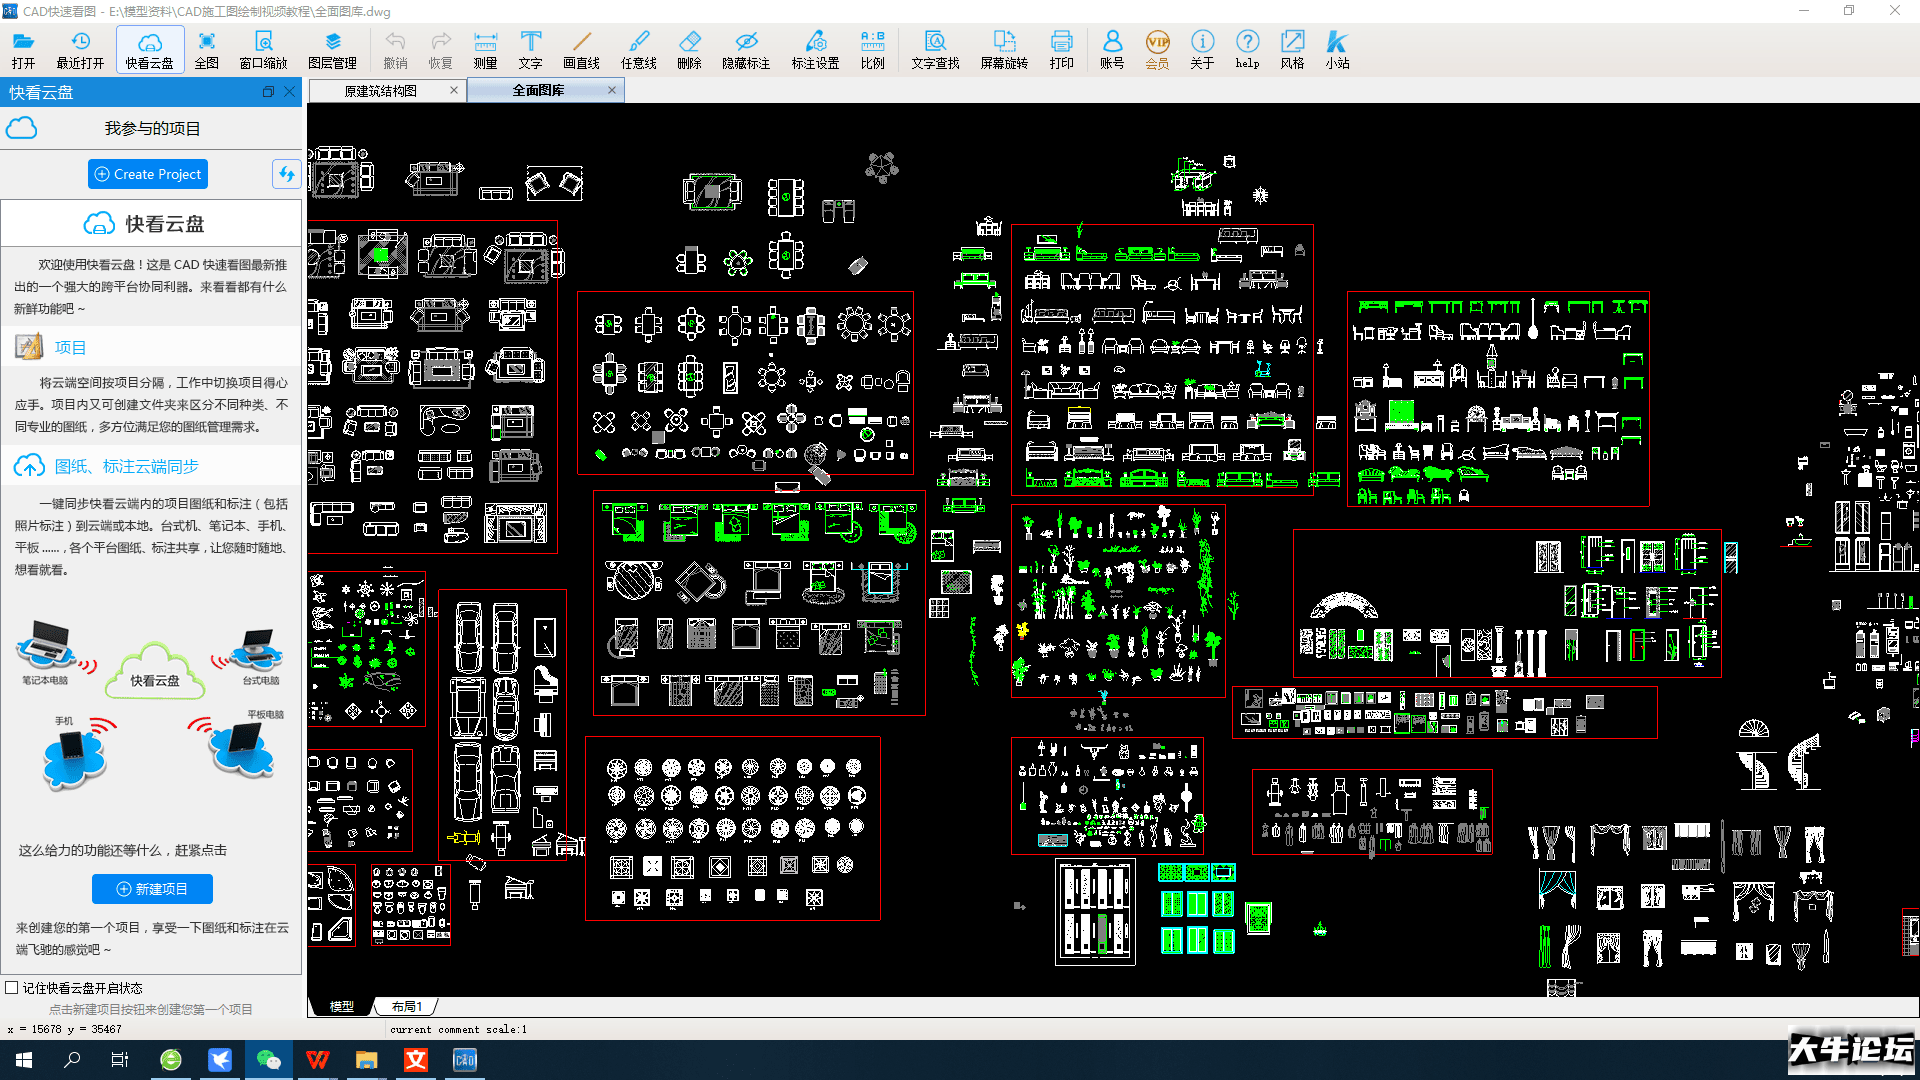Select the 模型 layout tab
This screenshot has height=1080, width=1920.
341,1006
